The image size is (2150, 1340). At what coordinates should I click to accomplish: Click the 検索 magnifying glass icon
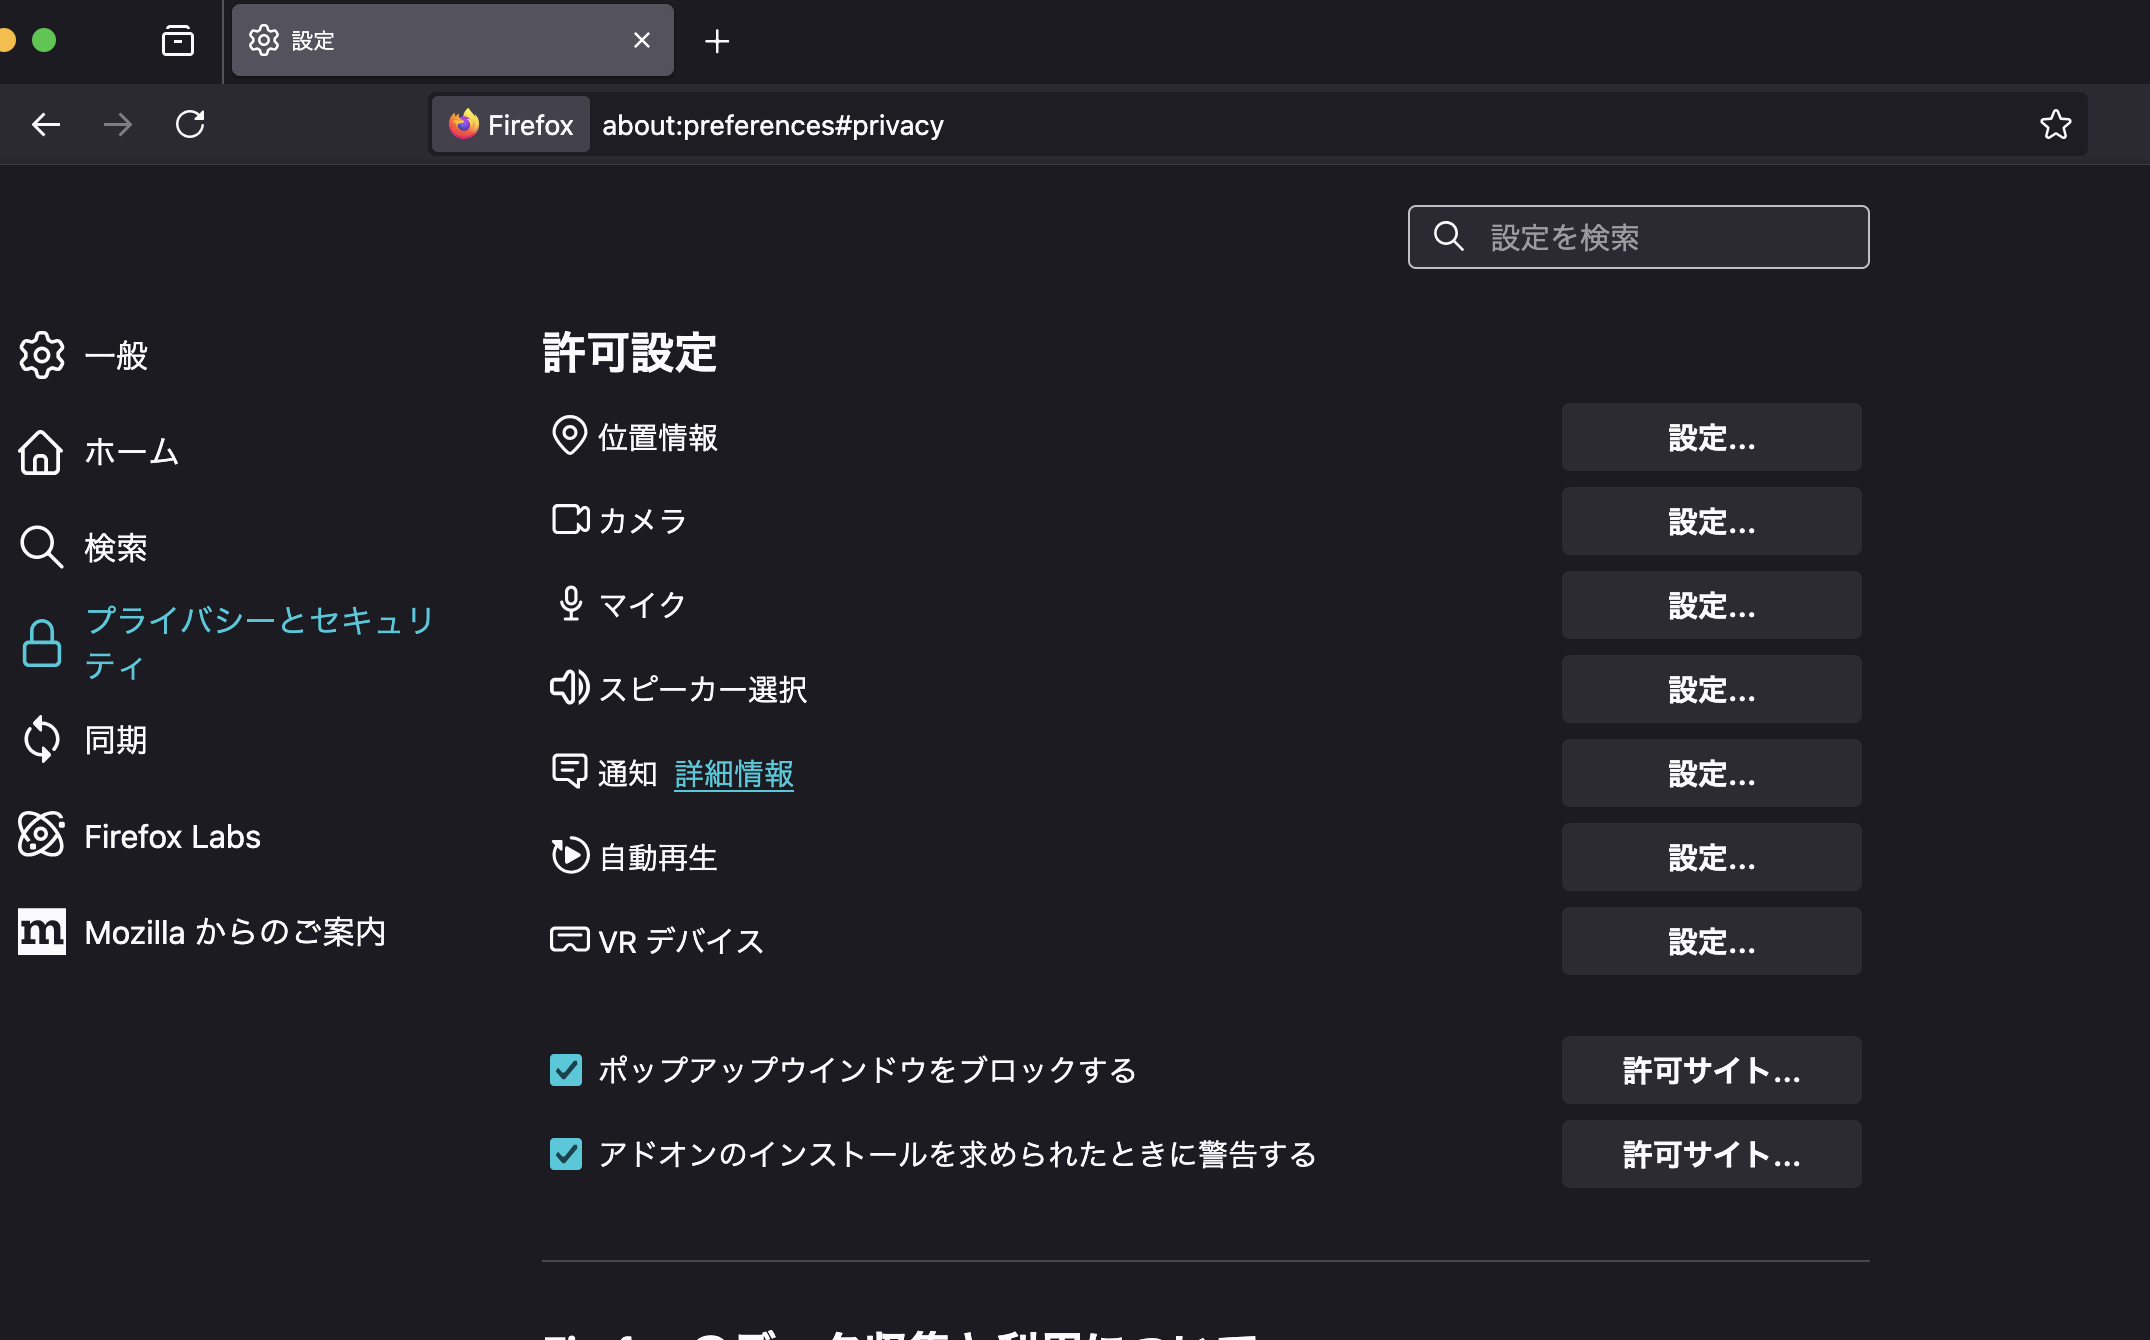pos(41,547)
